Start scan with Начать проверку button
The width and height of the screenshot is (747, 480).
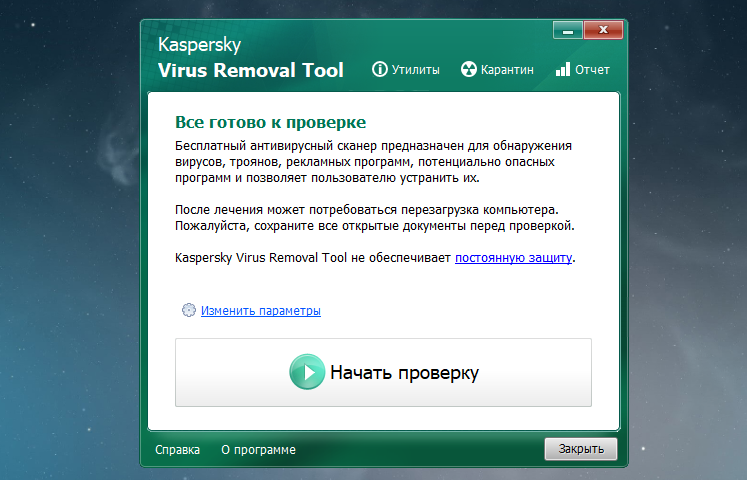point(384,372)
